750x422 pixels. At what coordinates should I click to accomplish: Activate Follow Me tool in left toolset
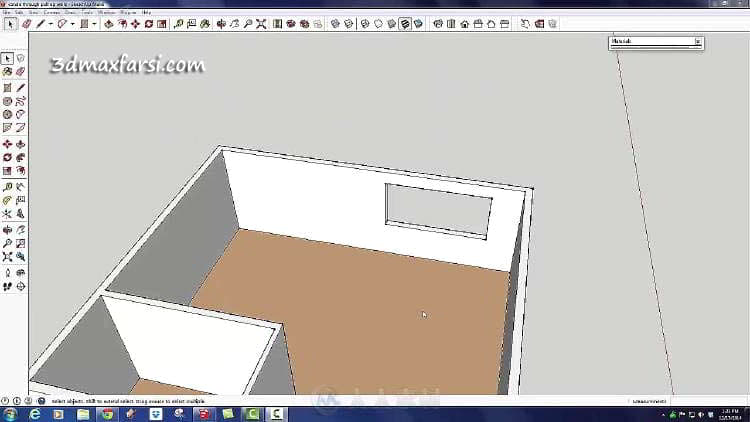(21, 157)
